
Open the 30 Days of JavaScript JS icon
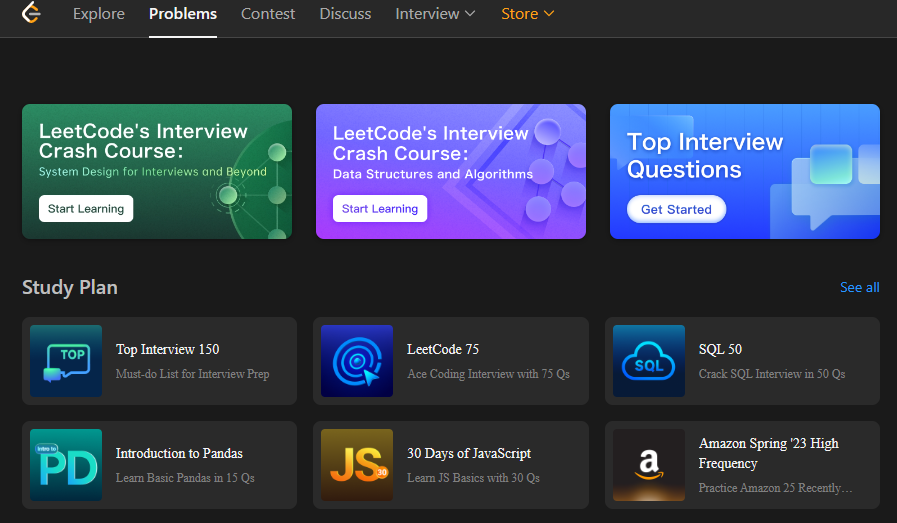click(x=357, y=465)
